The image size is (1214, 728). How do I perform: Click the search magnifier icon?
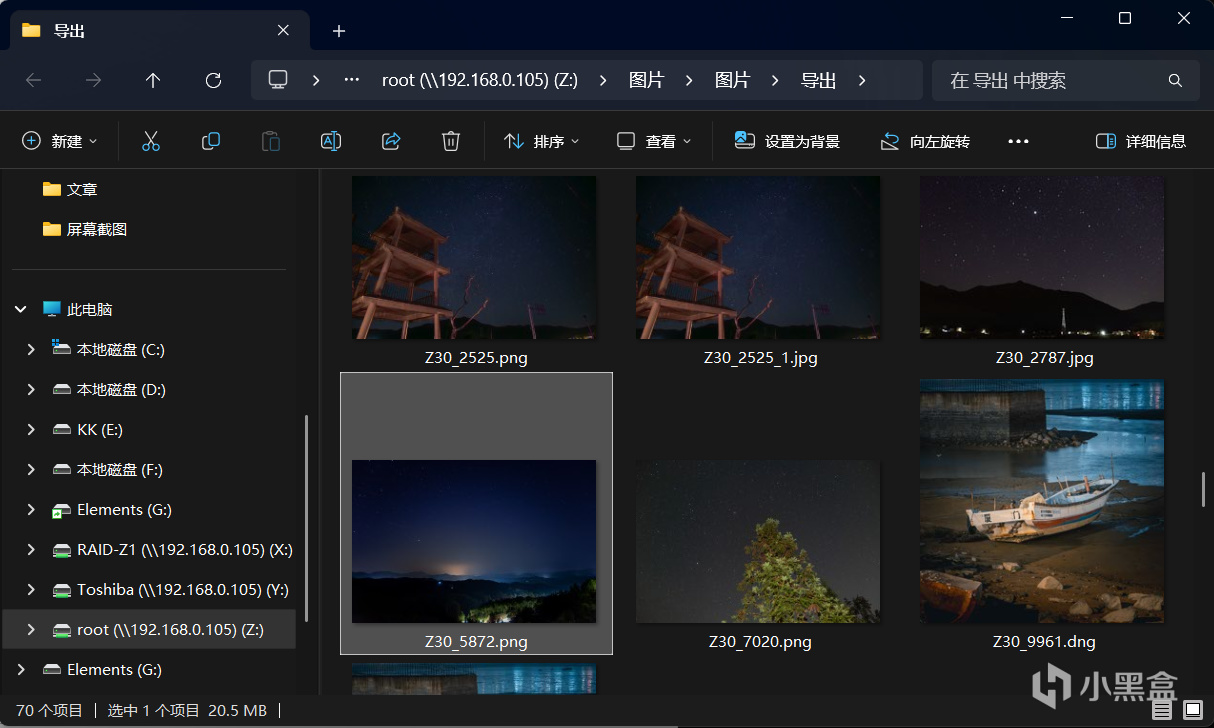(x=1175, y=80)
